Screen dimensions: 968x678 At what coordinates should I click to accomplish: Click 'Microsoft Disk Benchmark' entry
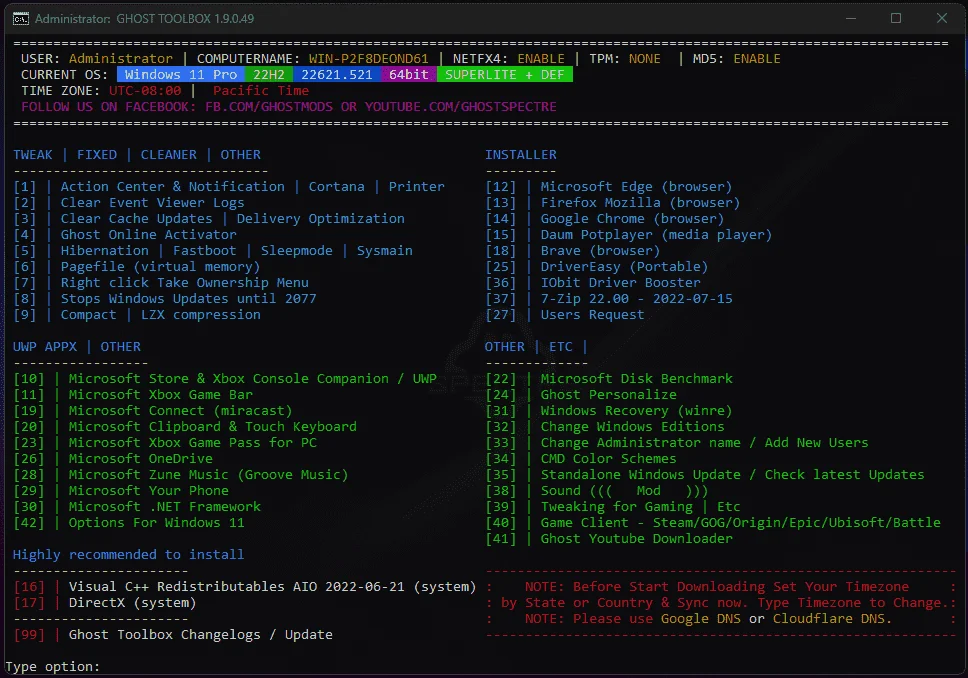[636, 379]
